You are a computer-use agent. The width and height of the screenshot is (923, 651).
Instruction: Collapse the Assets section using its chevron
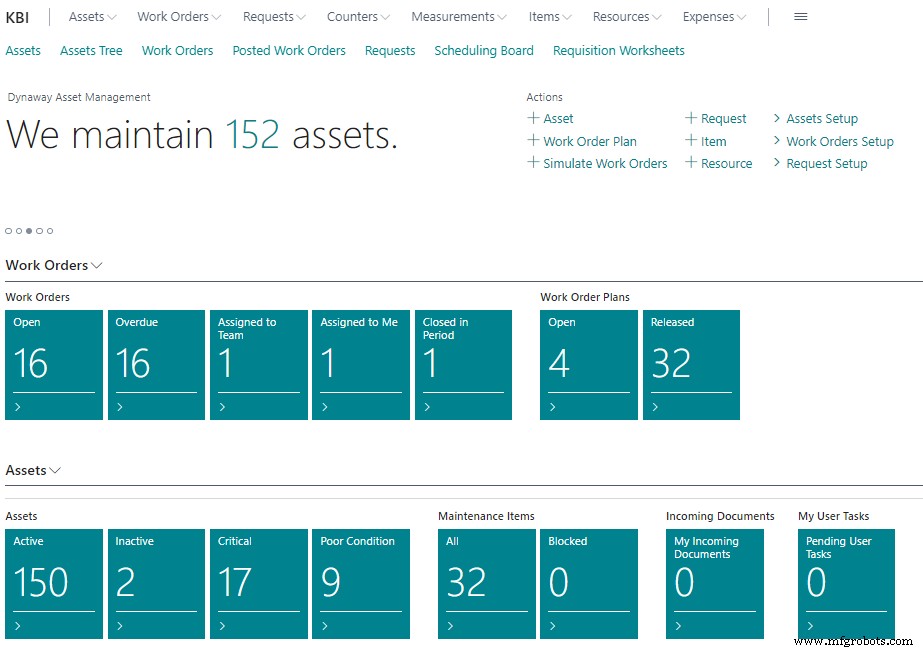[x=57, y=470]
